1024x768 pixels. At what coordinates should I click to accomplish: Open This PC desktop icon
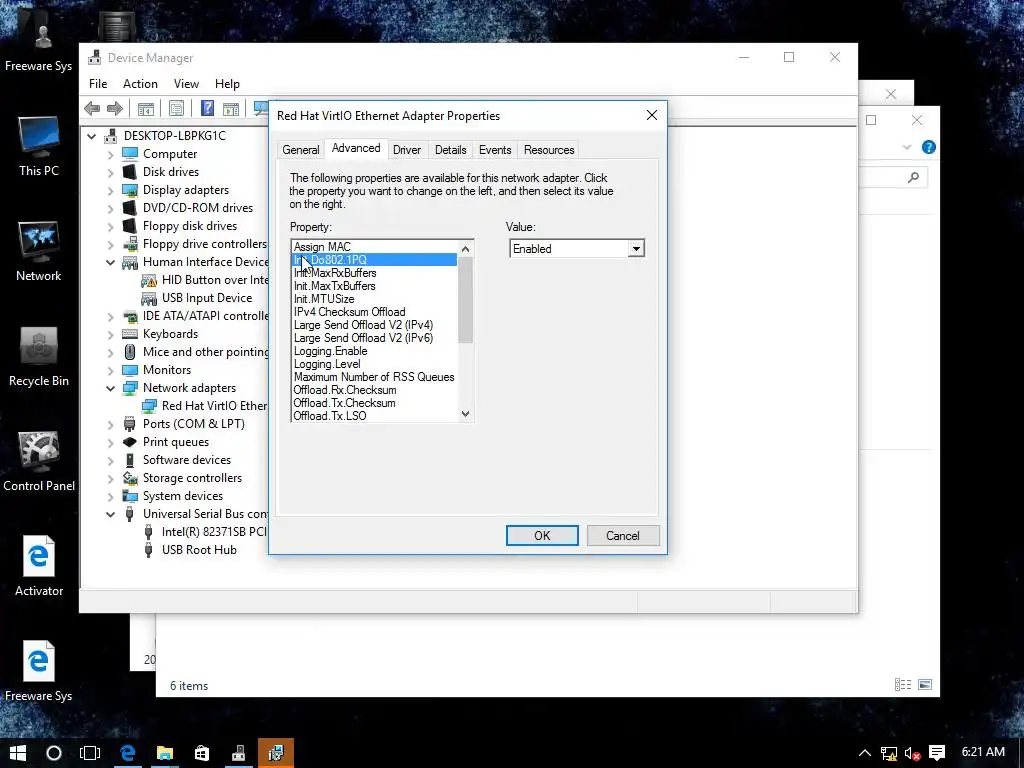(x=39, y=146)
